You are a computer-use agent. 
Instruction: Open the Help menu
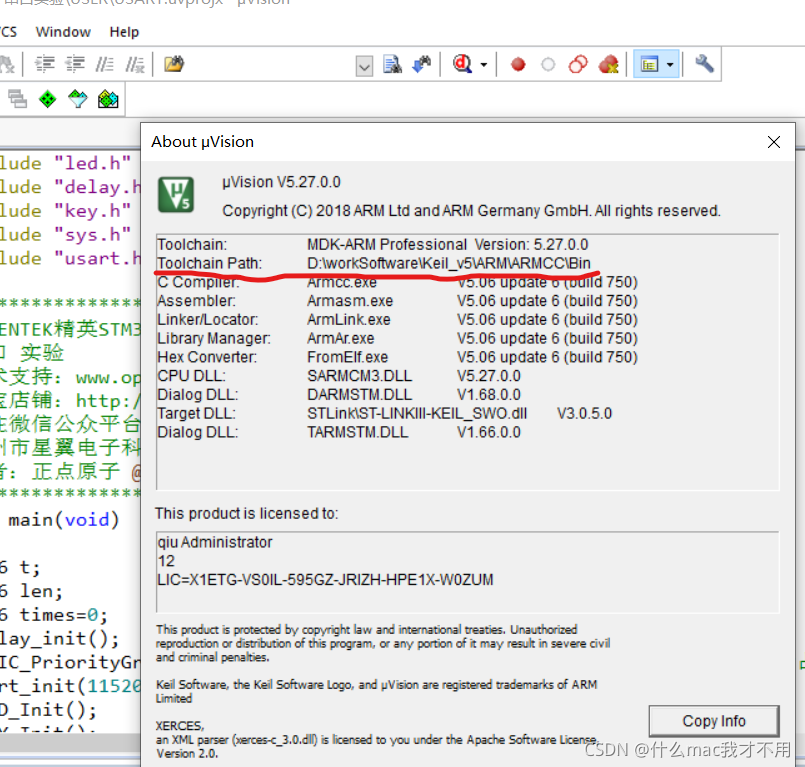(x=124, y=32)
